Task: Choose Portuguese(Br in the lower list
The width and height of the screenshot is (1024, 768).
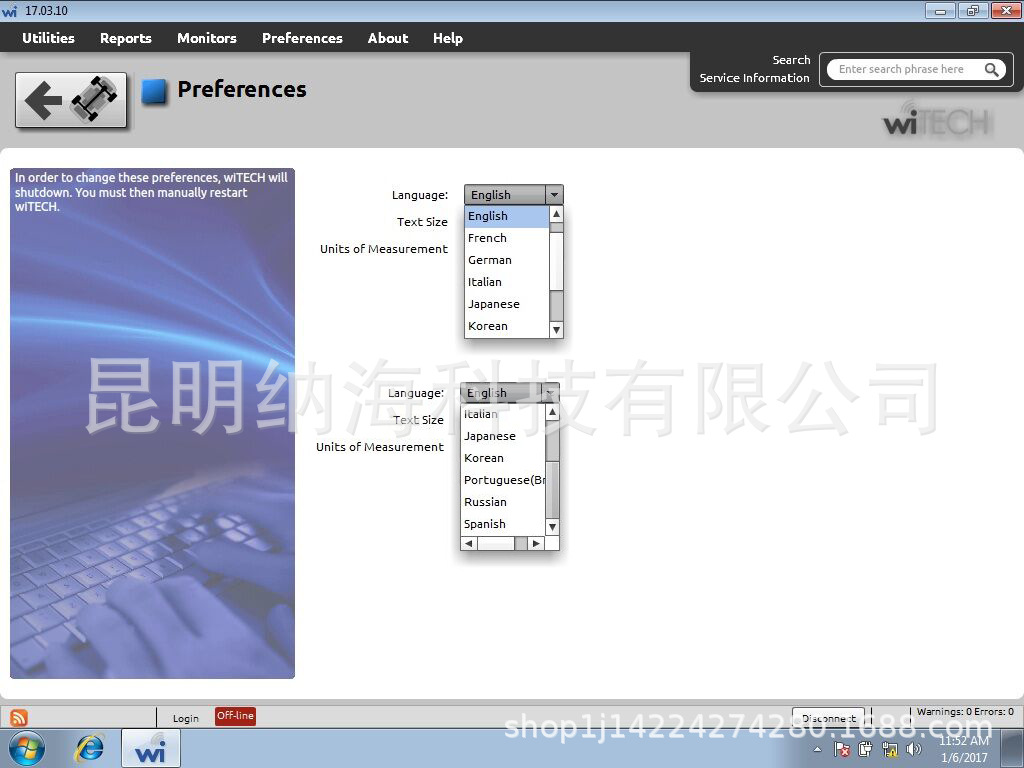Action: coord(503,480)
